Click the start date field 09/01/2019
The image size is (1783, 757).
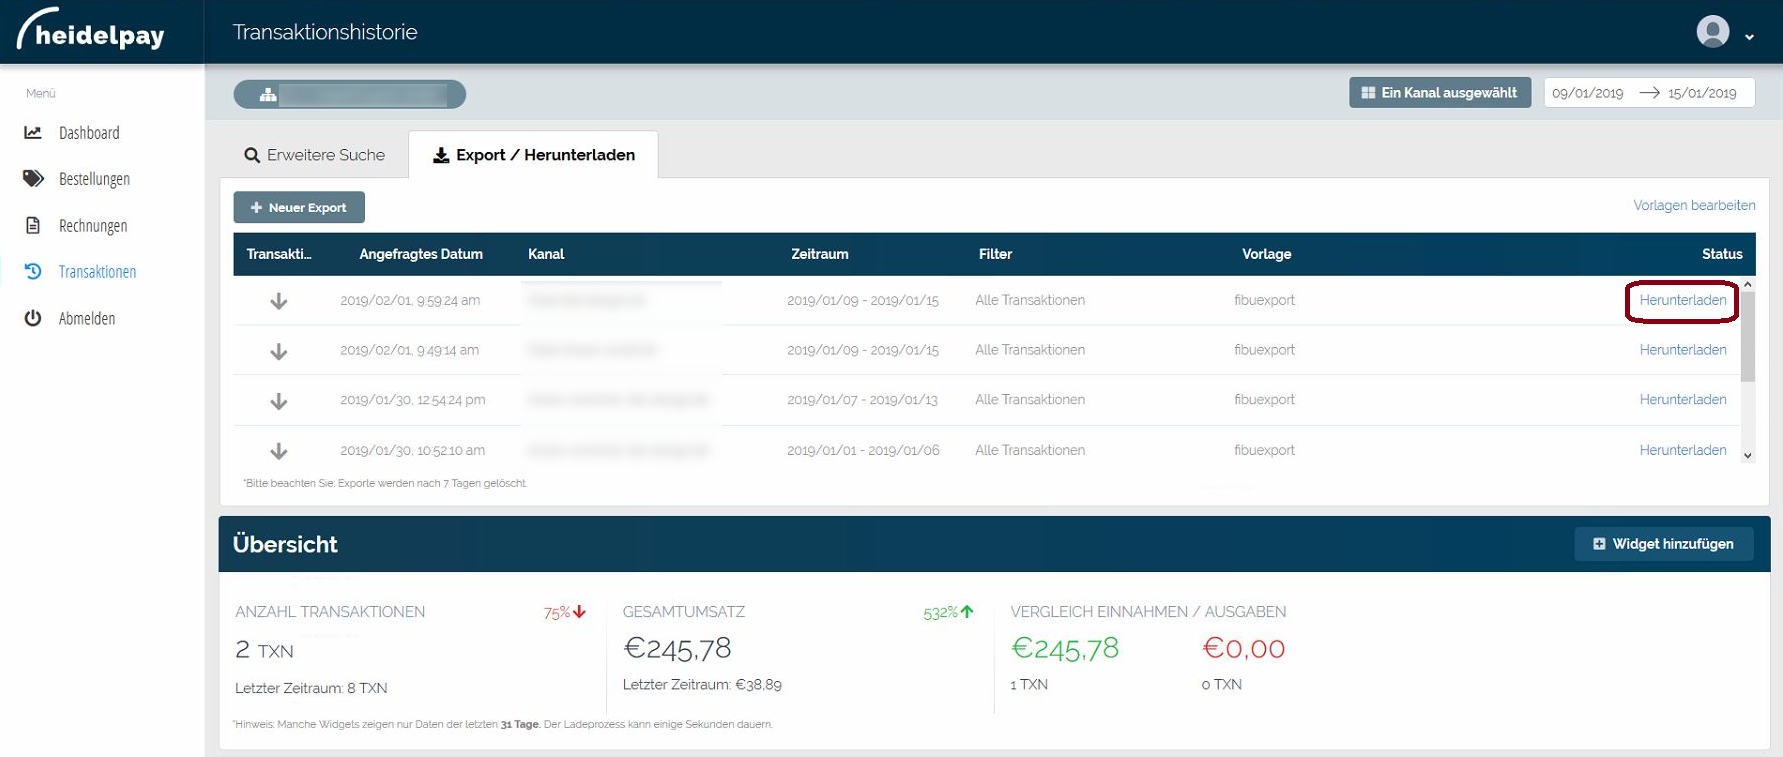(1587, 93)
